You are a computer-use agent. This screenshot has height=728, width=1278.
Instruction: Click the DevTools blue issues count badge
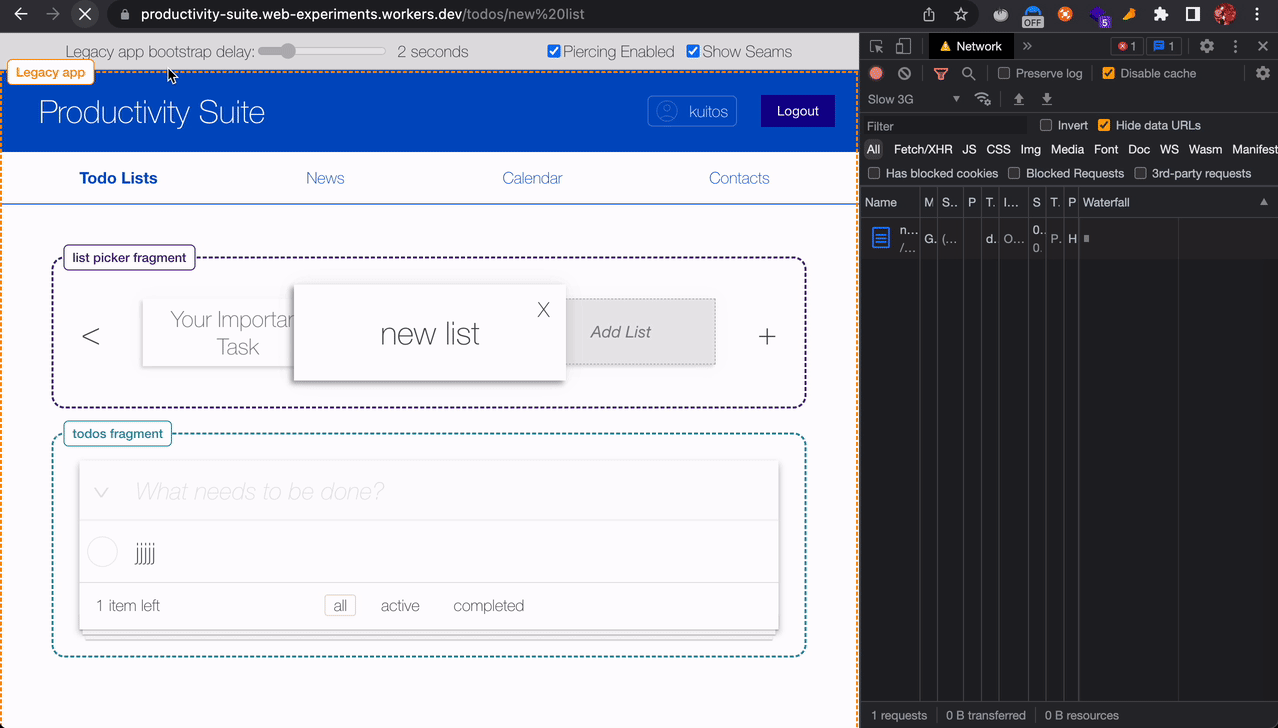click(1163, 46)
